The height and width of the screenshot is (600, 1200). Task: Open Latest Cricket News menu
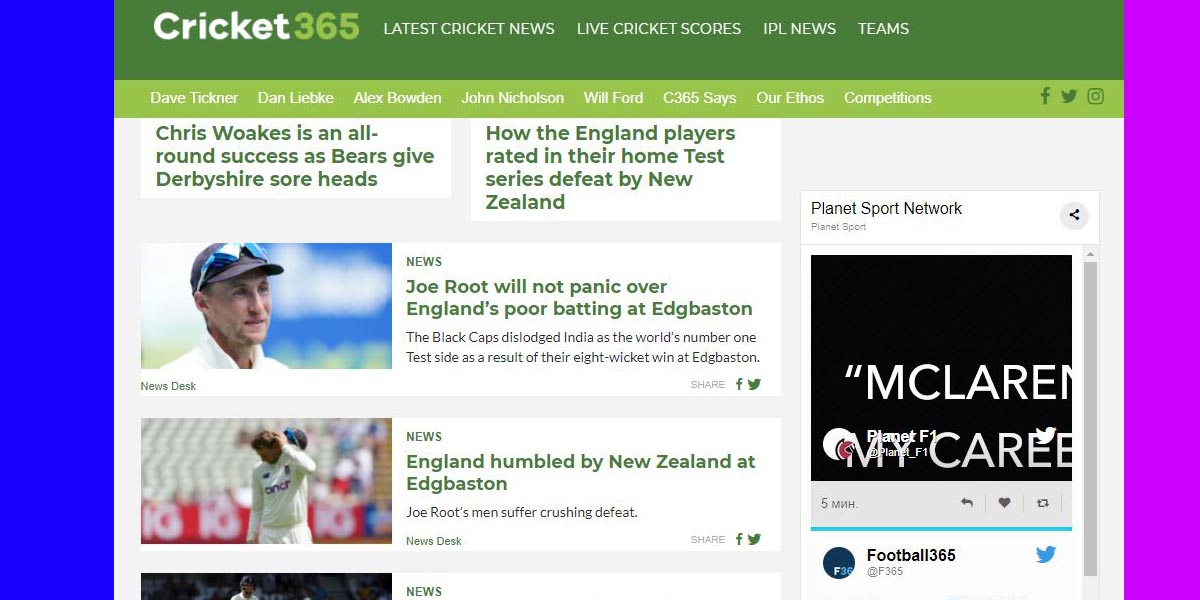tap(469, 29)
